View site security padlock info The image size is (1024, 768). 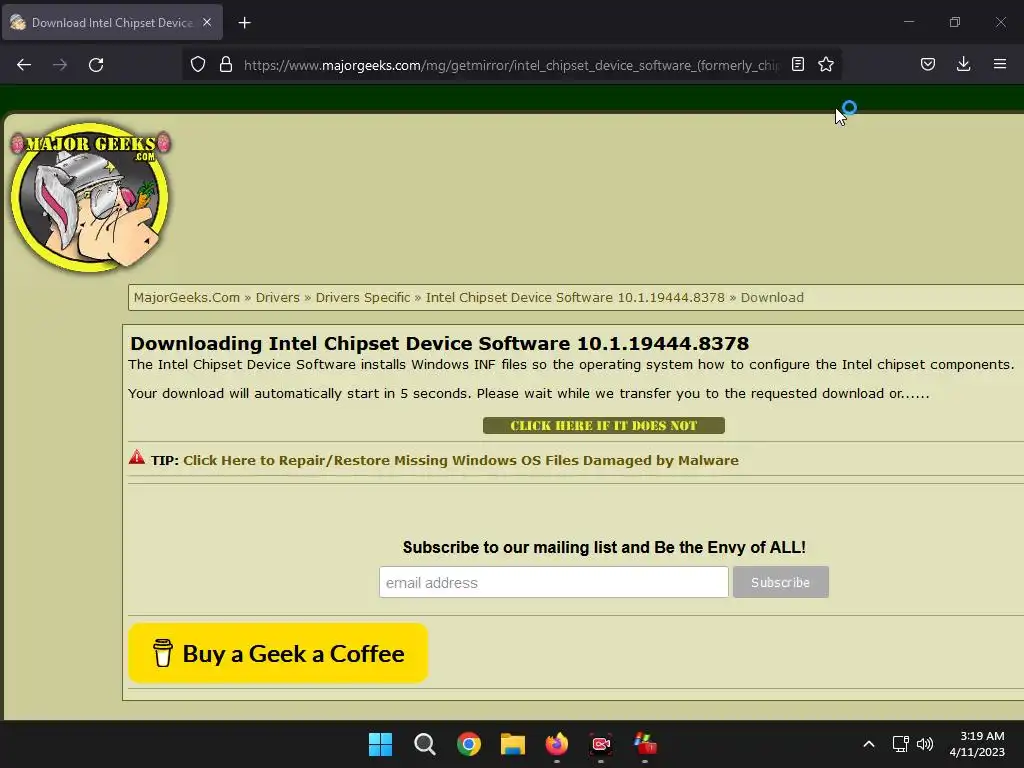[226, 65]
